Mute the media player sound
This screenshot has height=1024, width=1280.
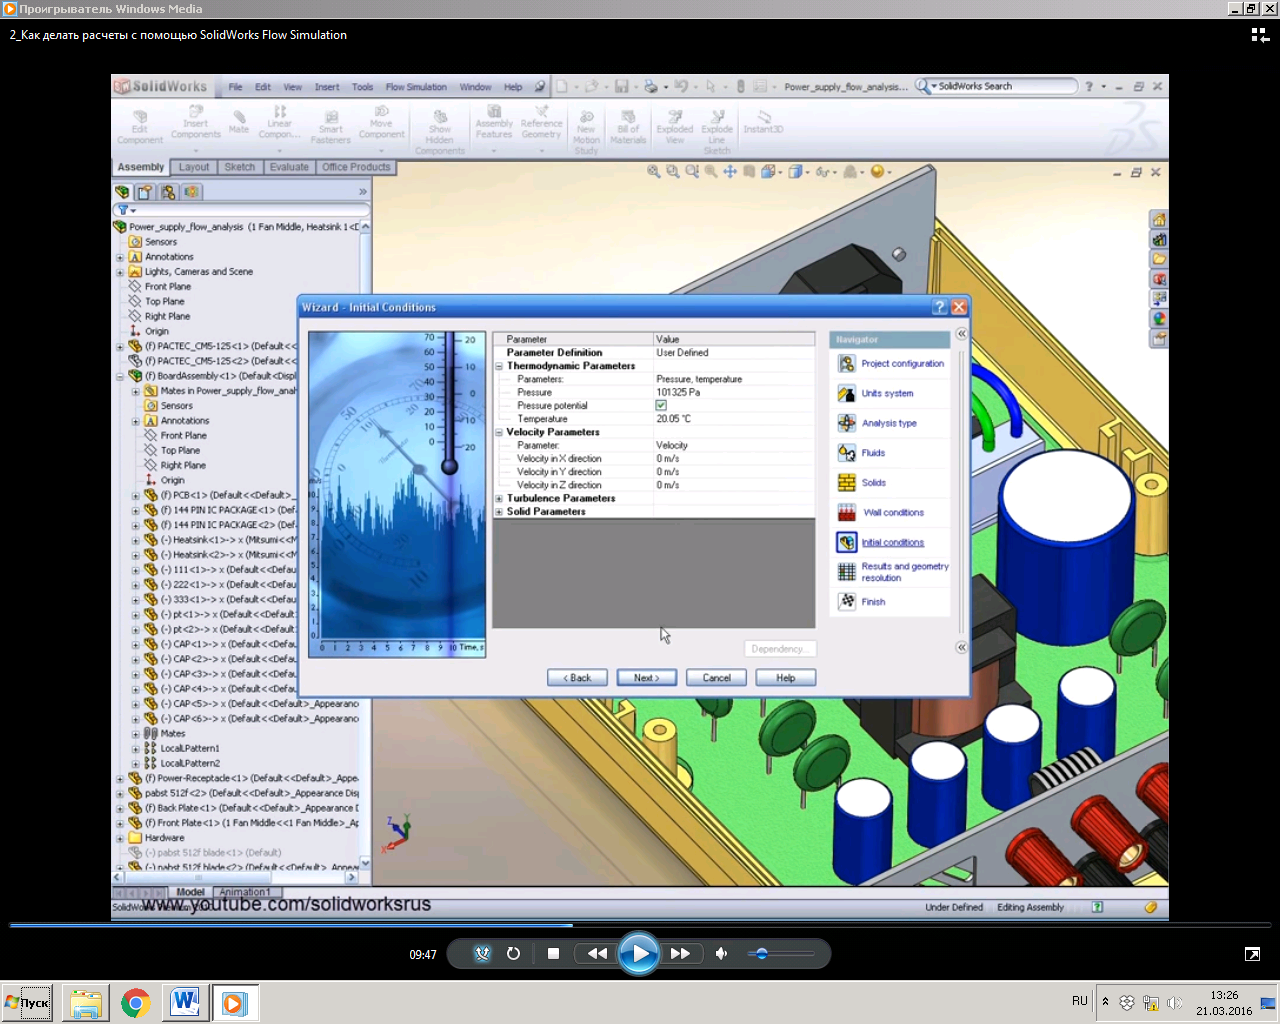click(x=721, y=954)
